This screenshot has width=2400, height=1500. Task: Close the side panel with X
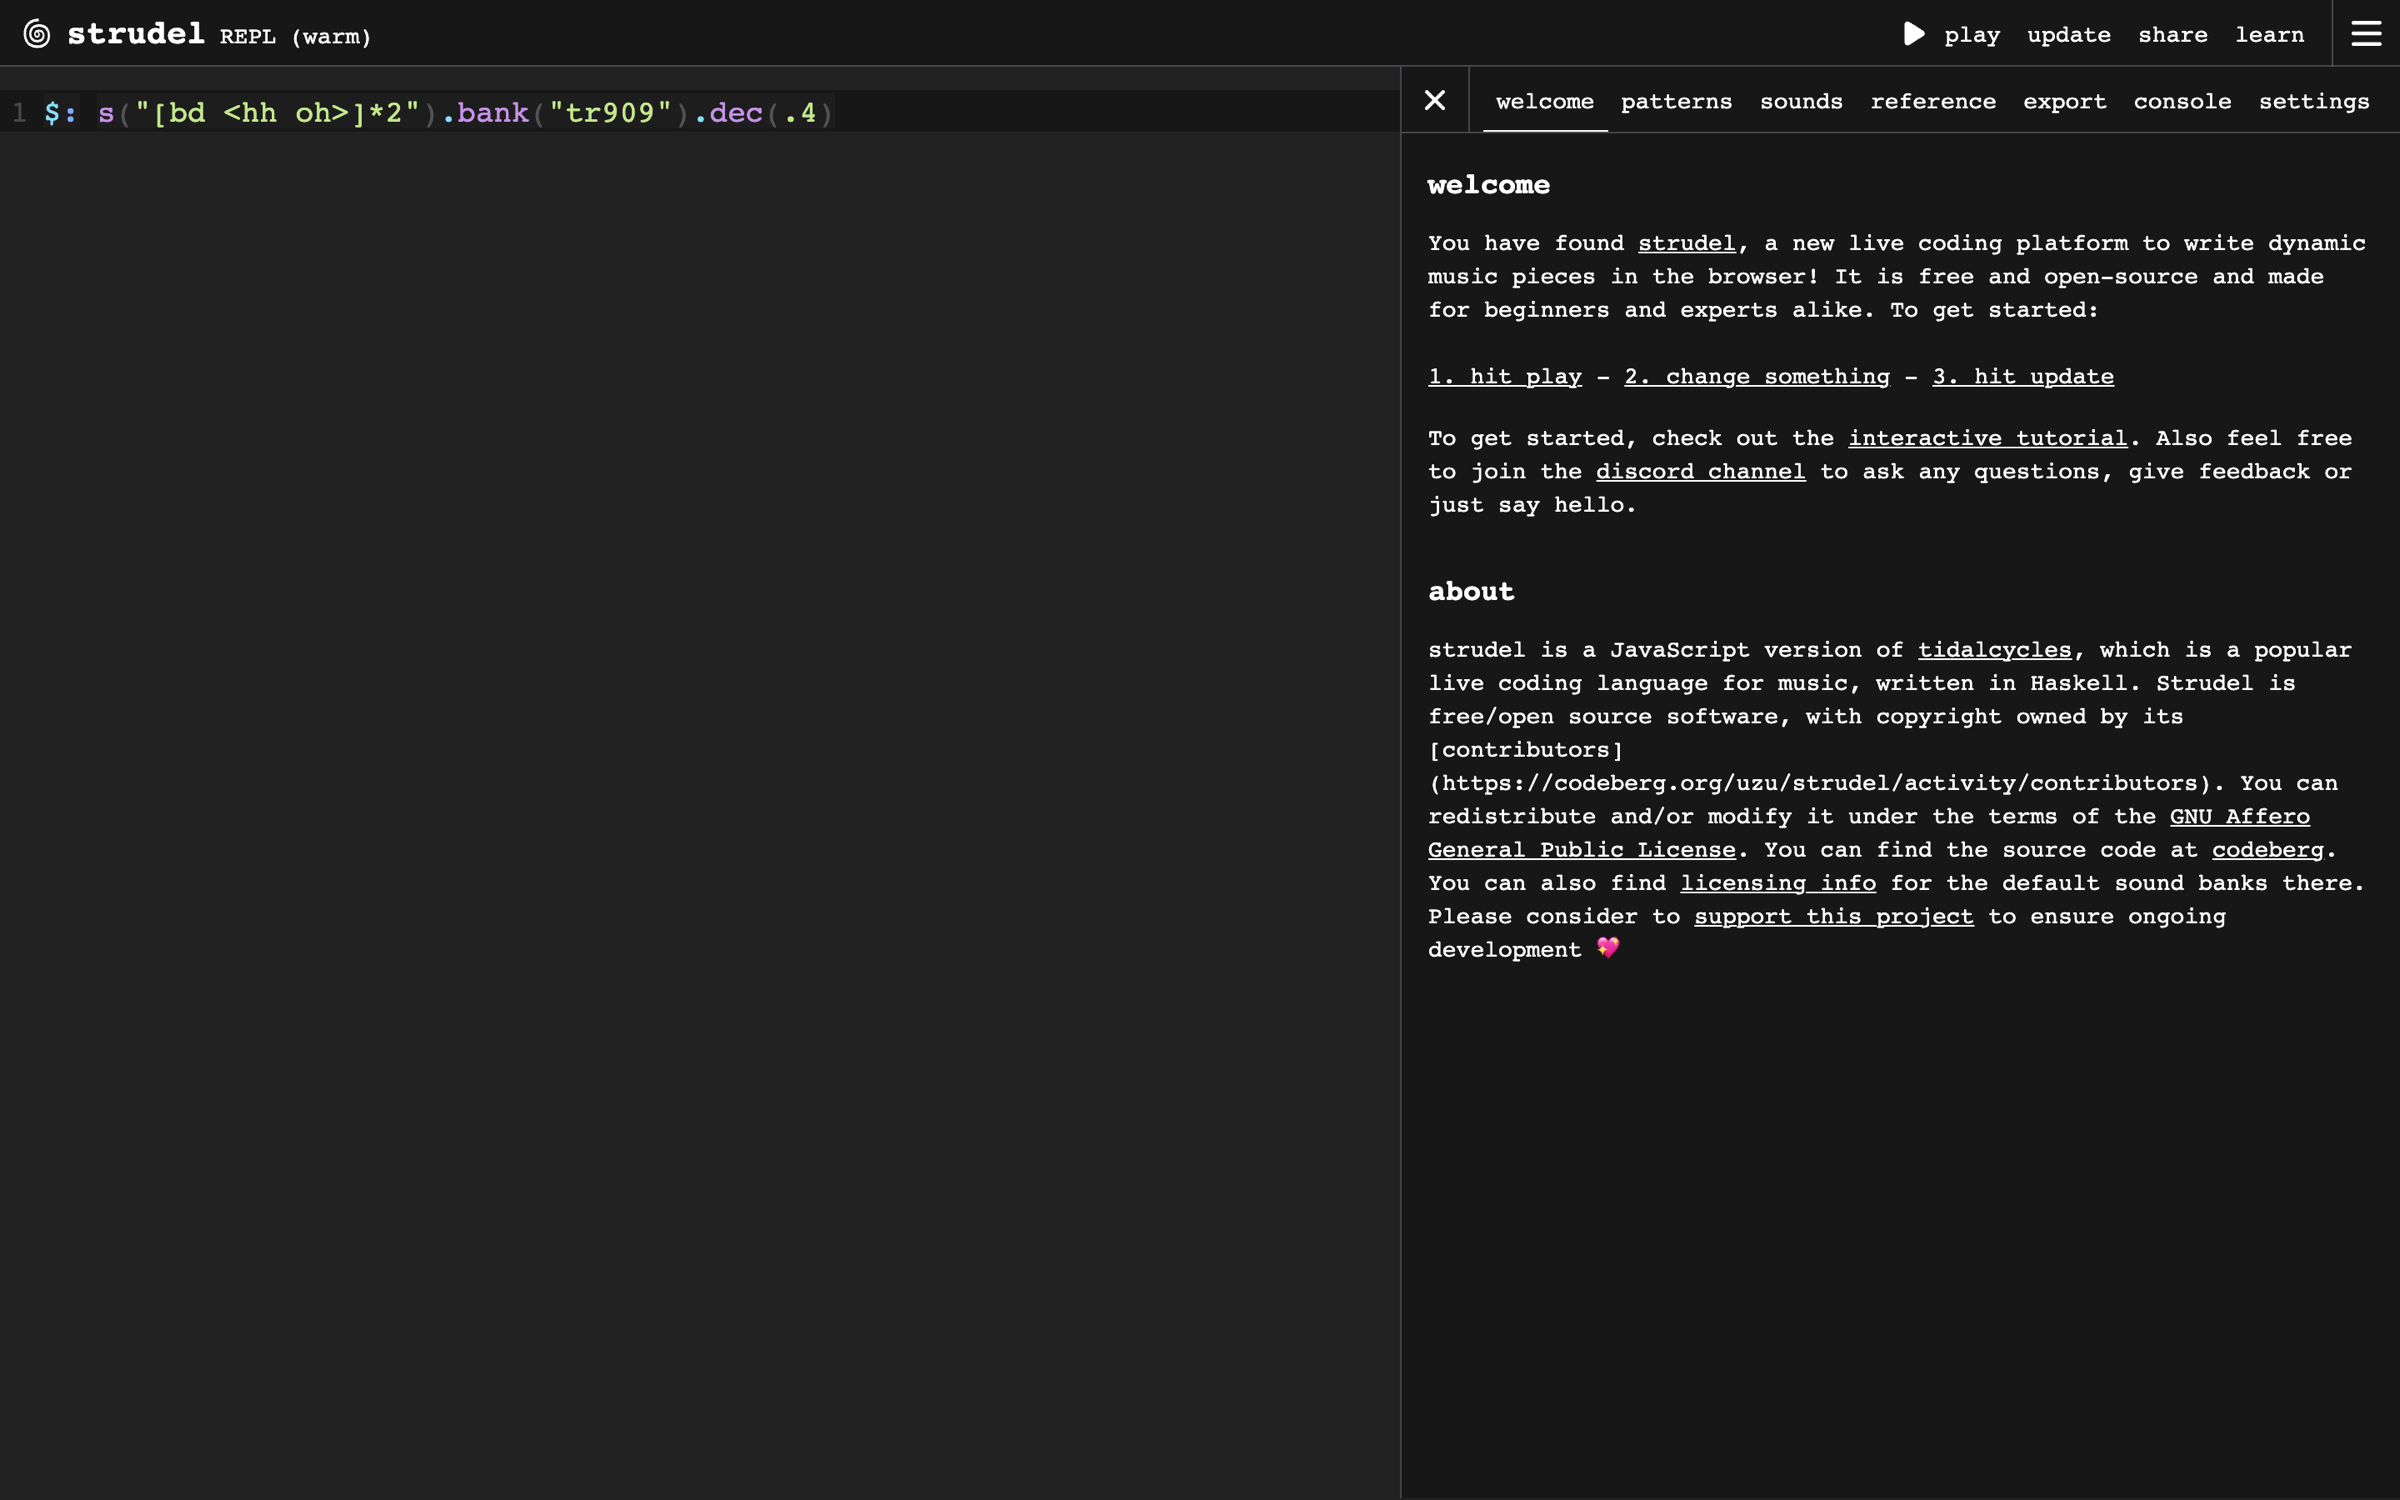[1434, 100]
